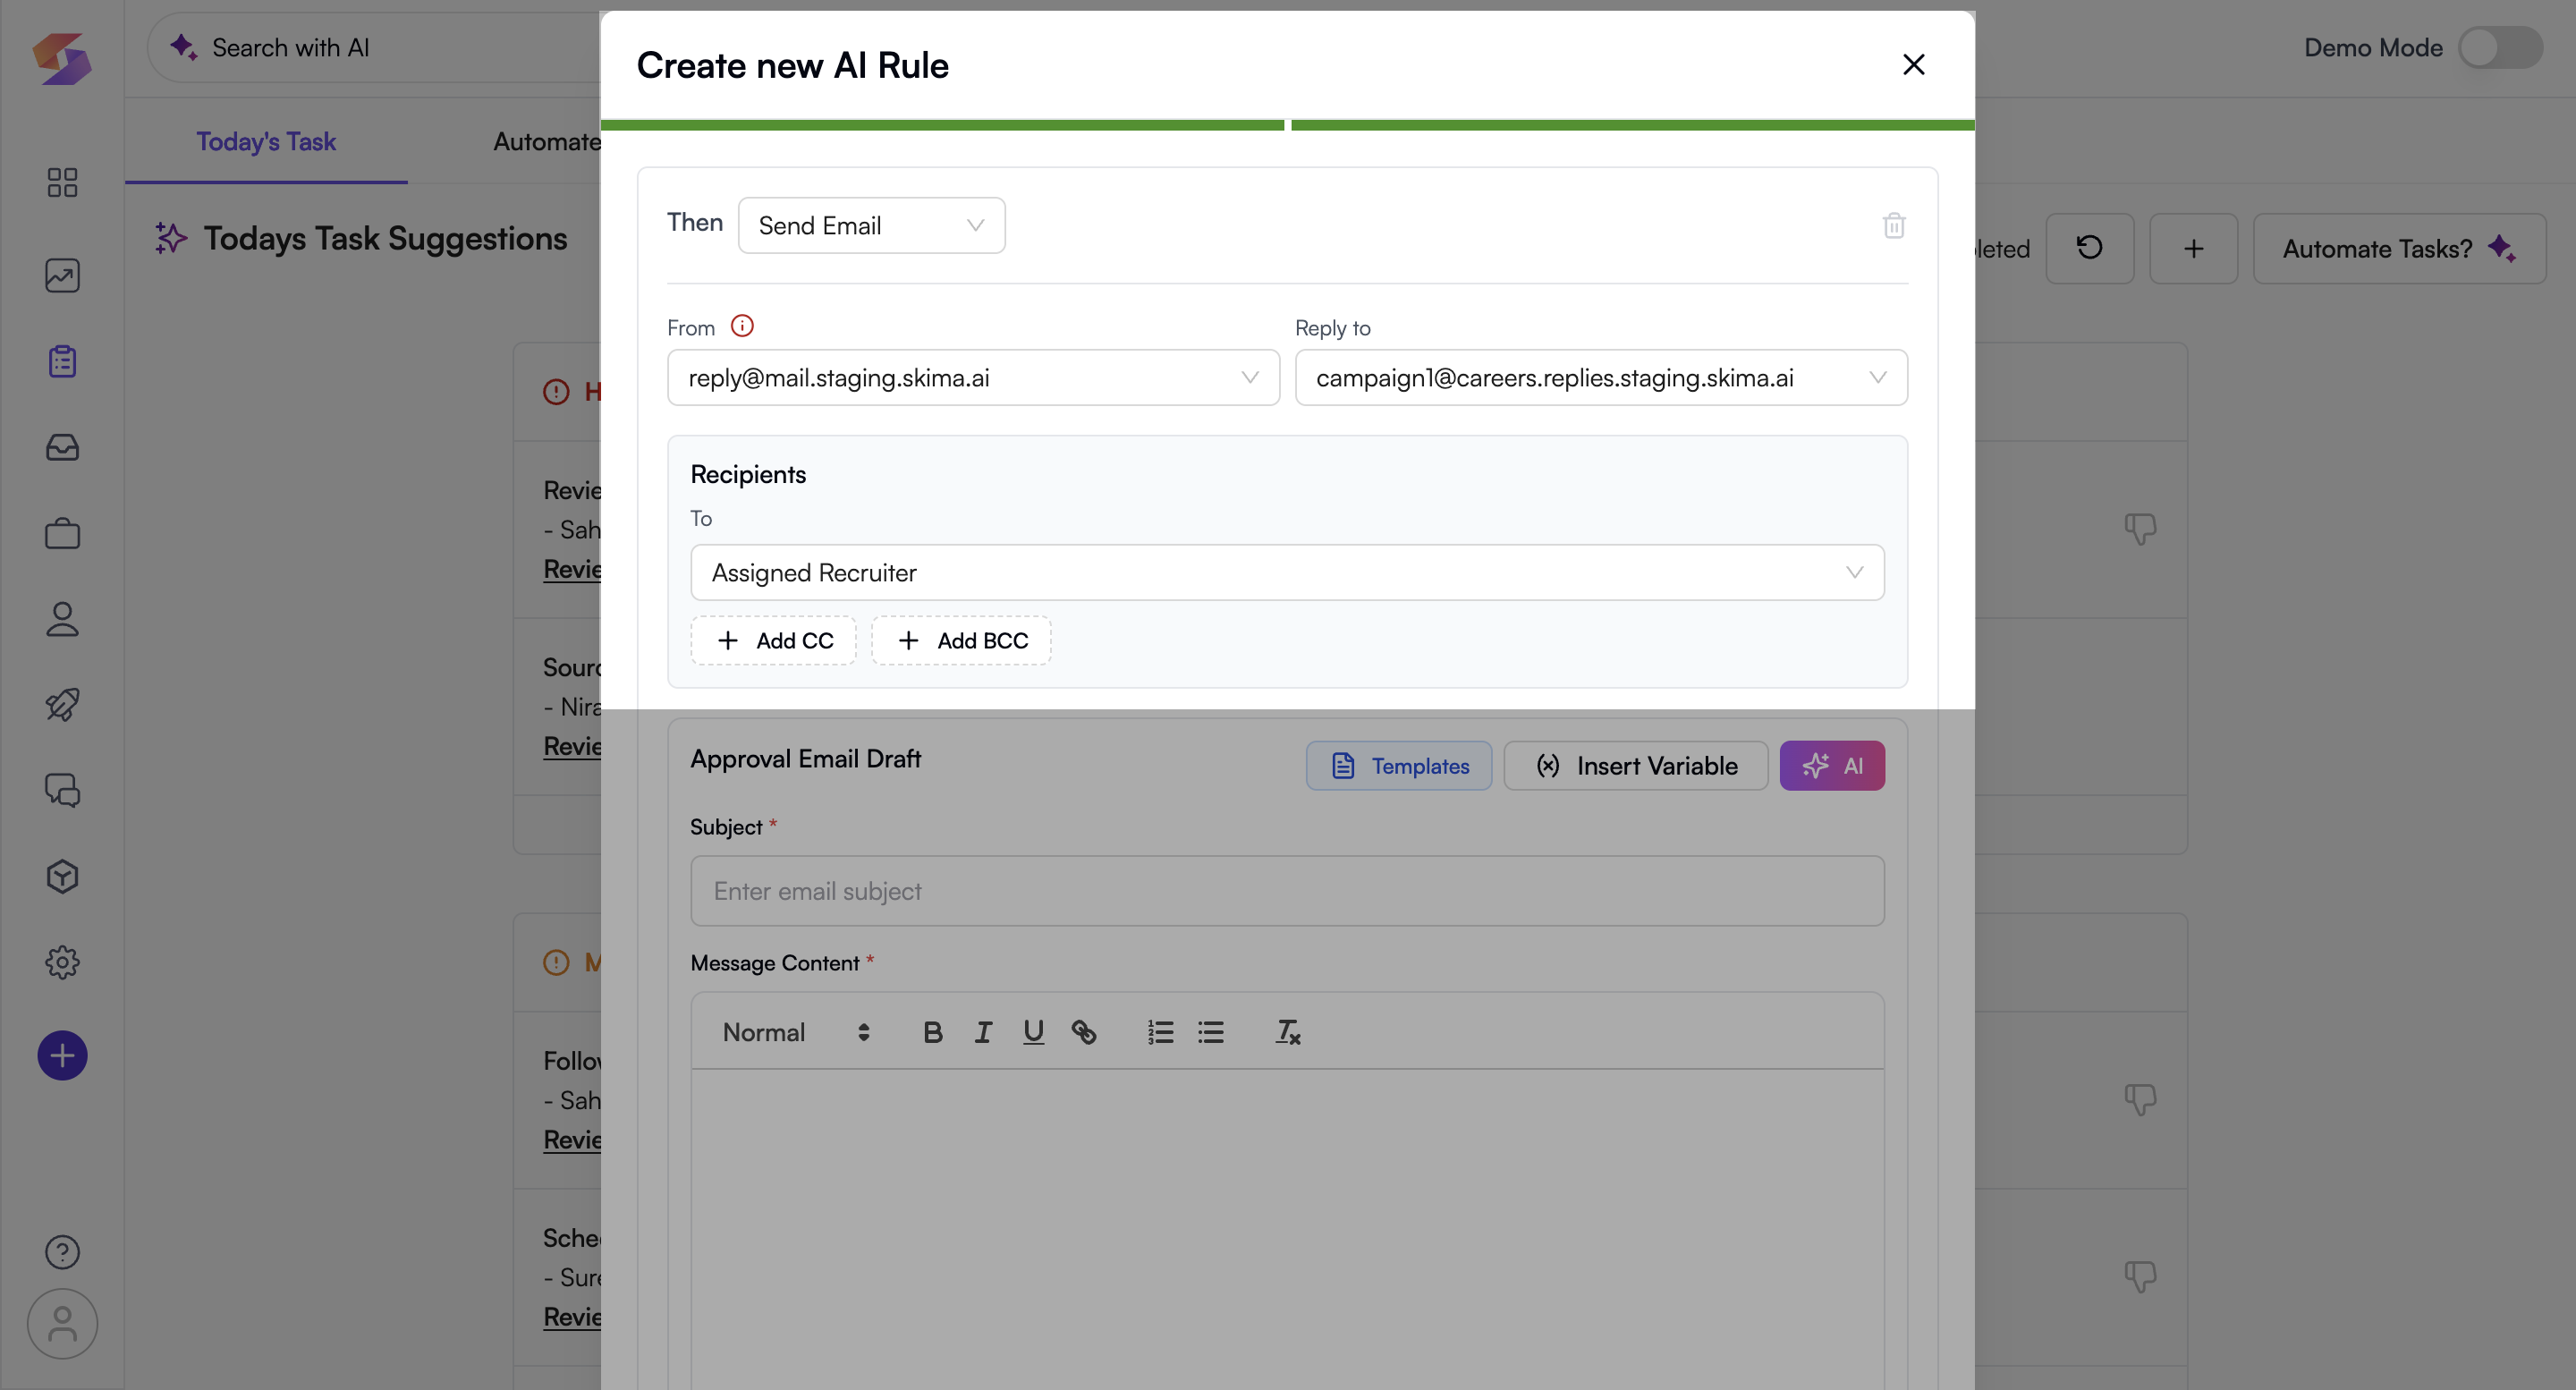Insert a numbered list in message editor

1160,1032
